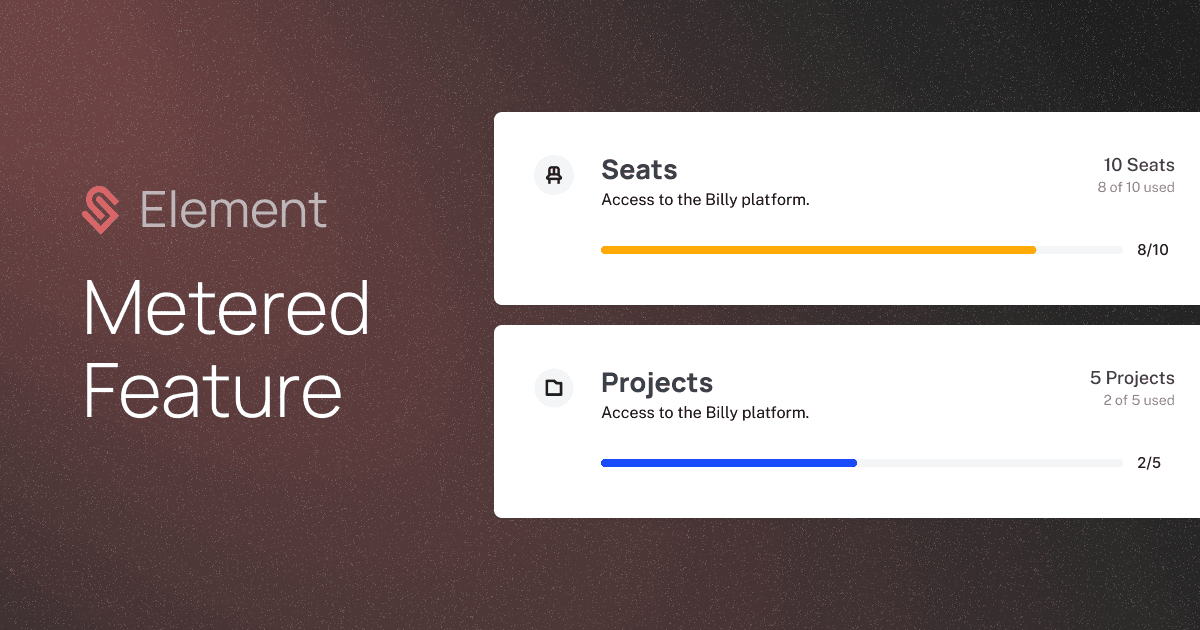Click the 8/10 counter
Image resolution: width=1200 pixels, height=630 pixels.
point(1152,250)
